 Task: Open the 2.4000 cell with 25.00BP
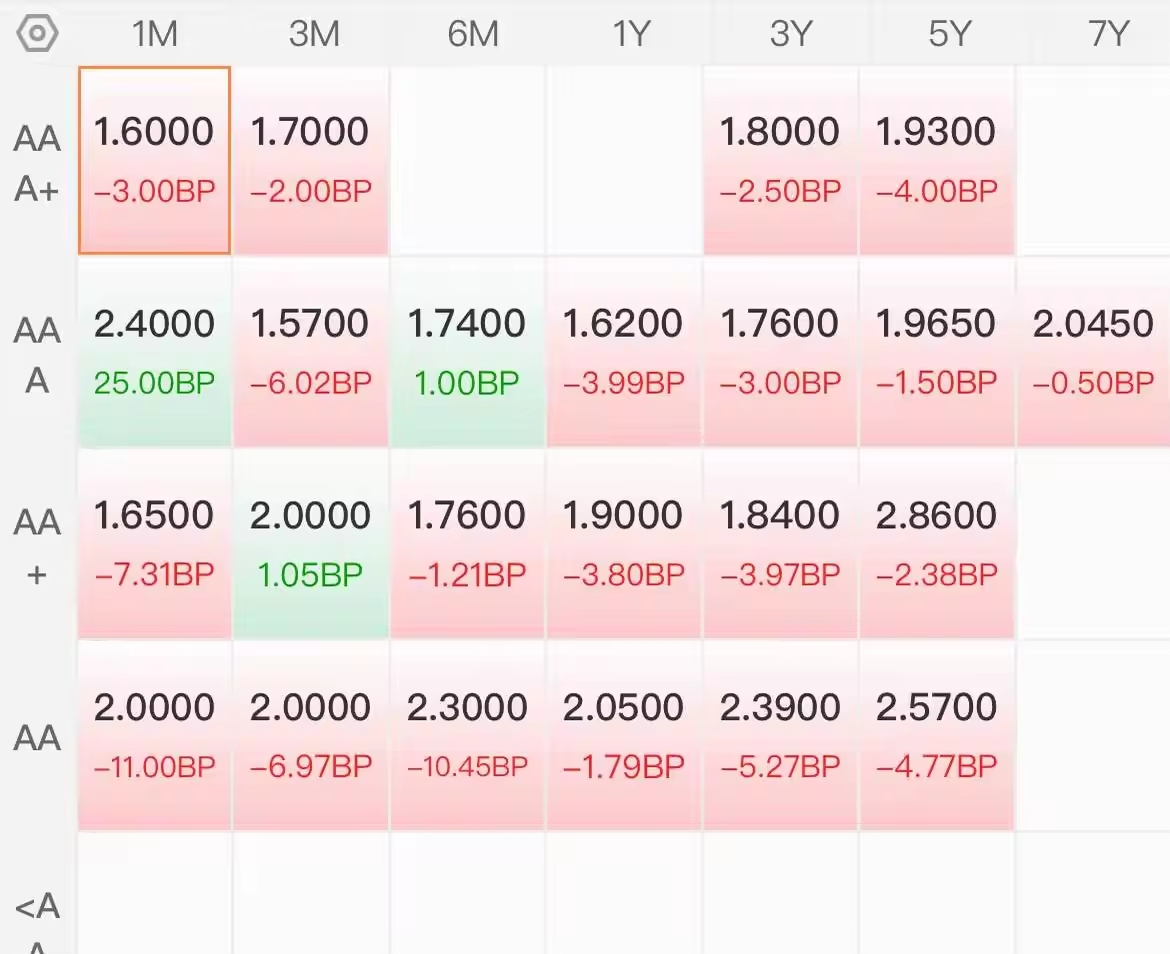click(x=154, y=352)
